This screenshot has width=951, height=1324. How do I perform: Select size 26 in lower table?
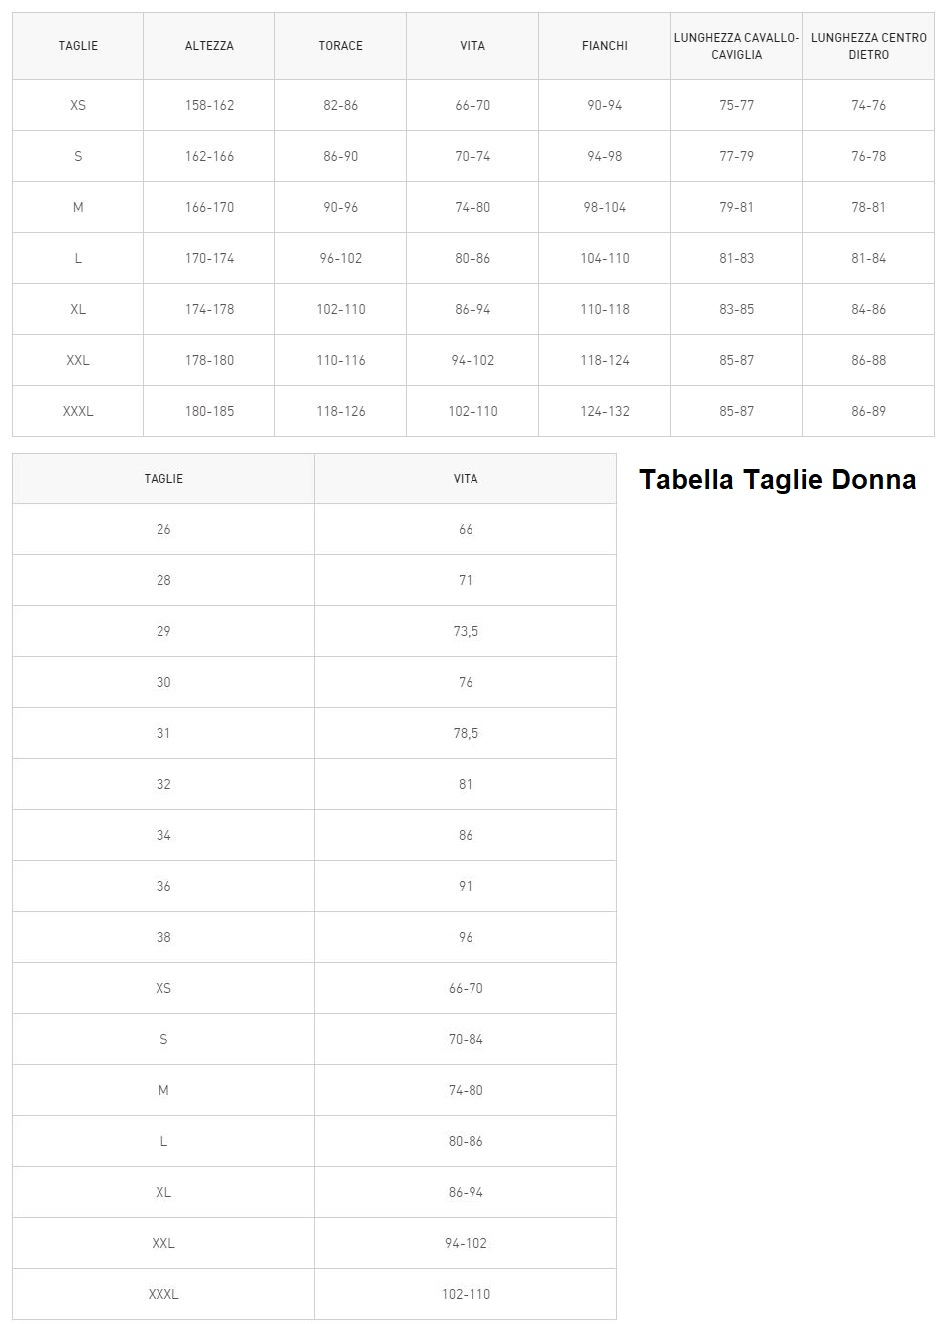(x=164, y=529)
